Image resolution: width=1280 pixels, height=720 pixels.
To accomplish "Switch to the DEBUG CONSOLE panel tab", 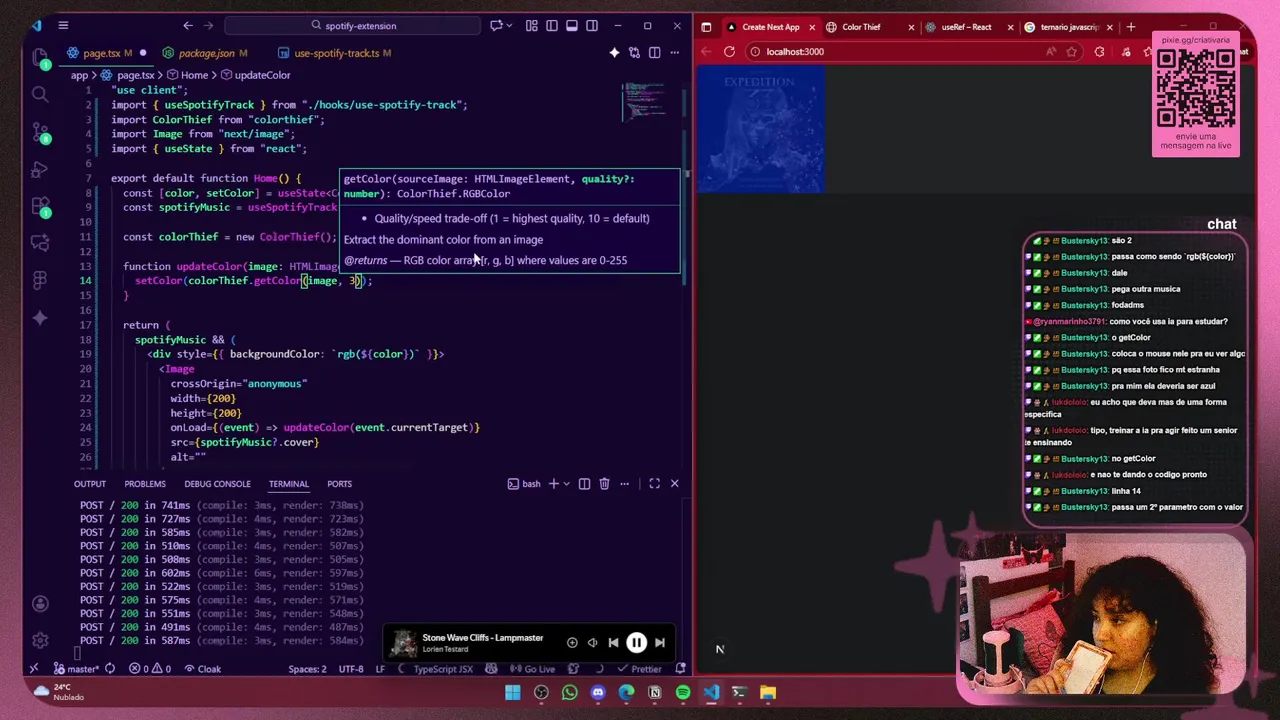I will point(217,484).
